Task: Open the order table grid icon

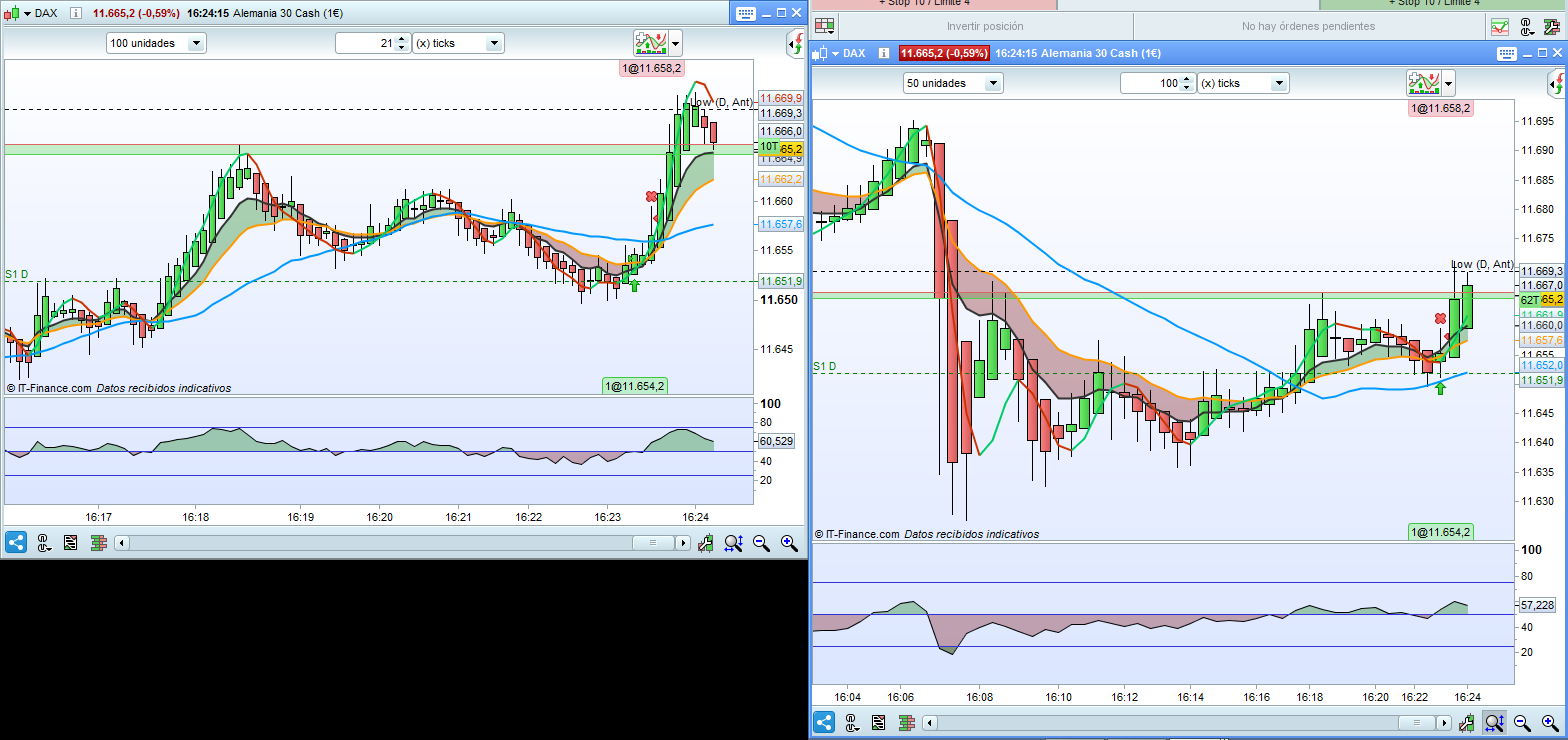Action: pyautogui.click(x=825, y=26)
